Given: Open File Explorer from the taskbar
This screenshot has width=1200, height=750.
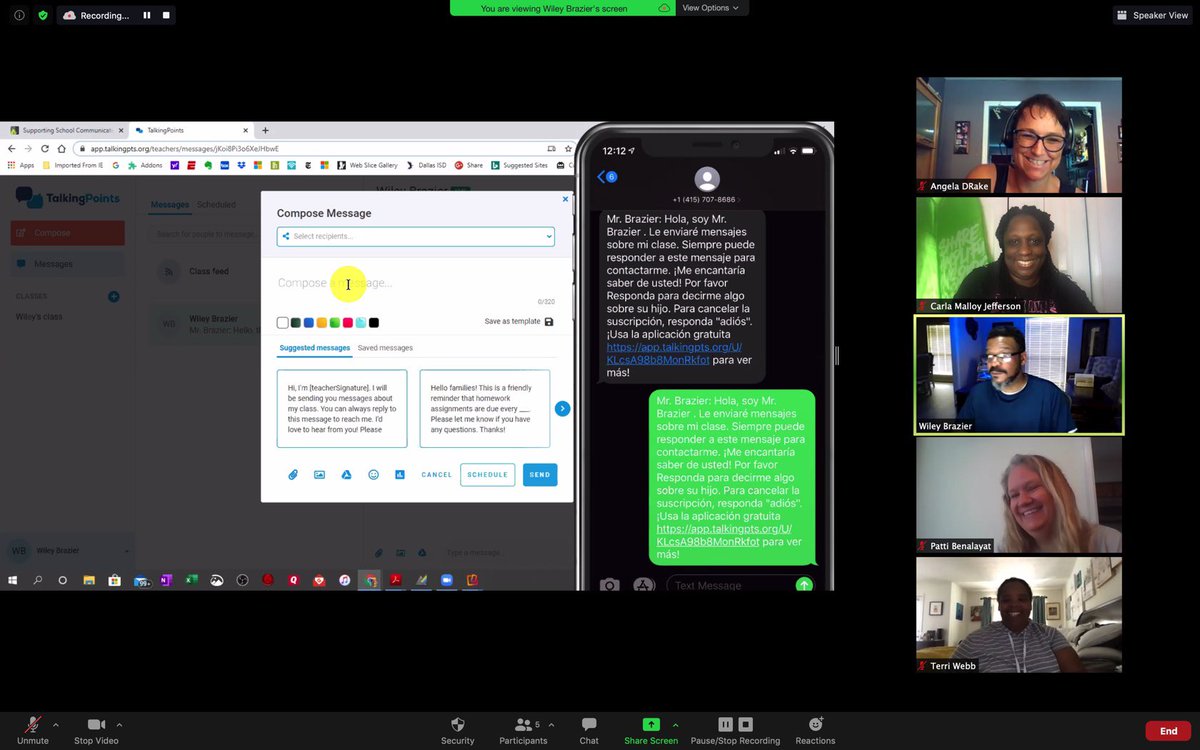Looking at the screenshot, I should [88, 580].
